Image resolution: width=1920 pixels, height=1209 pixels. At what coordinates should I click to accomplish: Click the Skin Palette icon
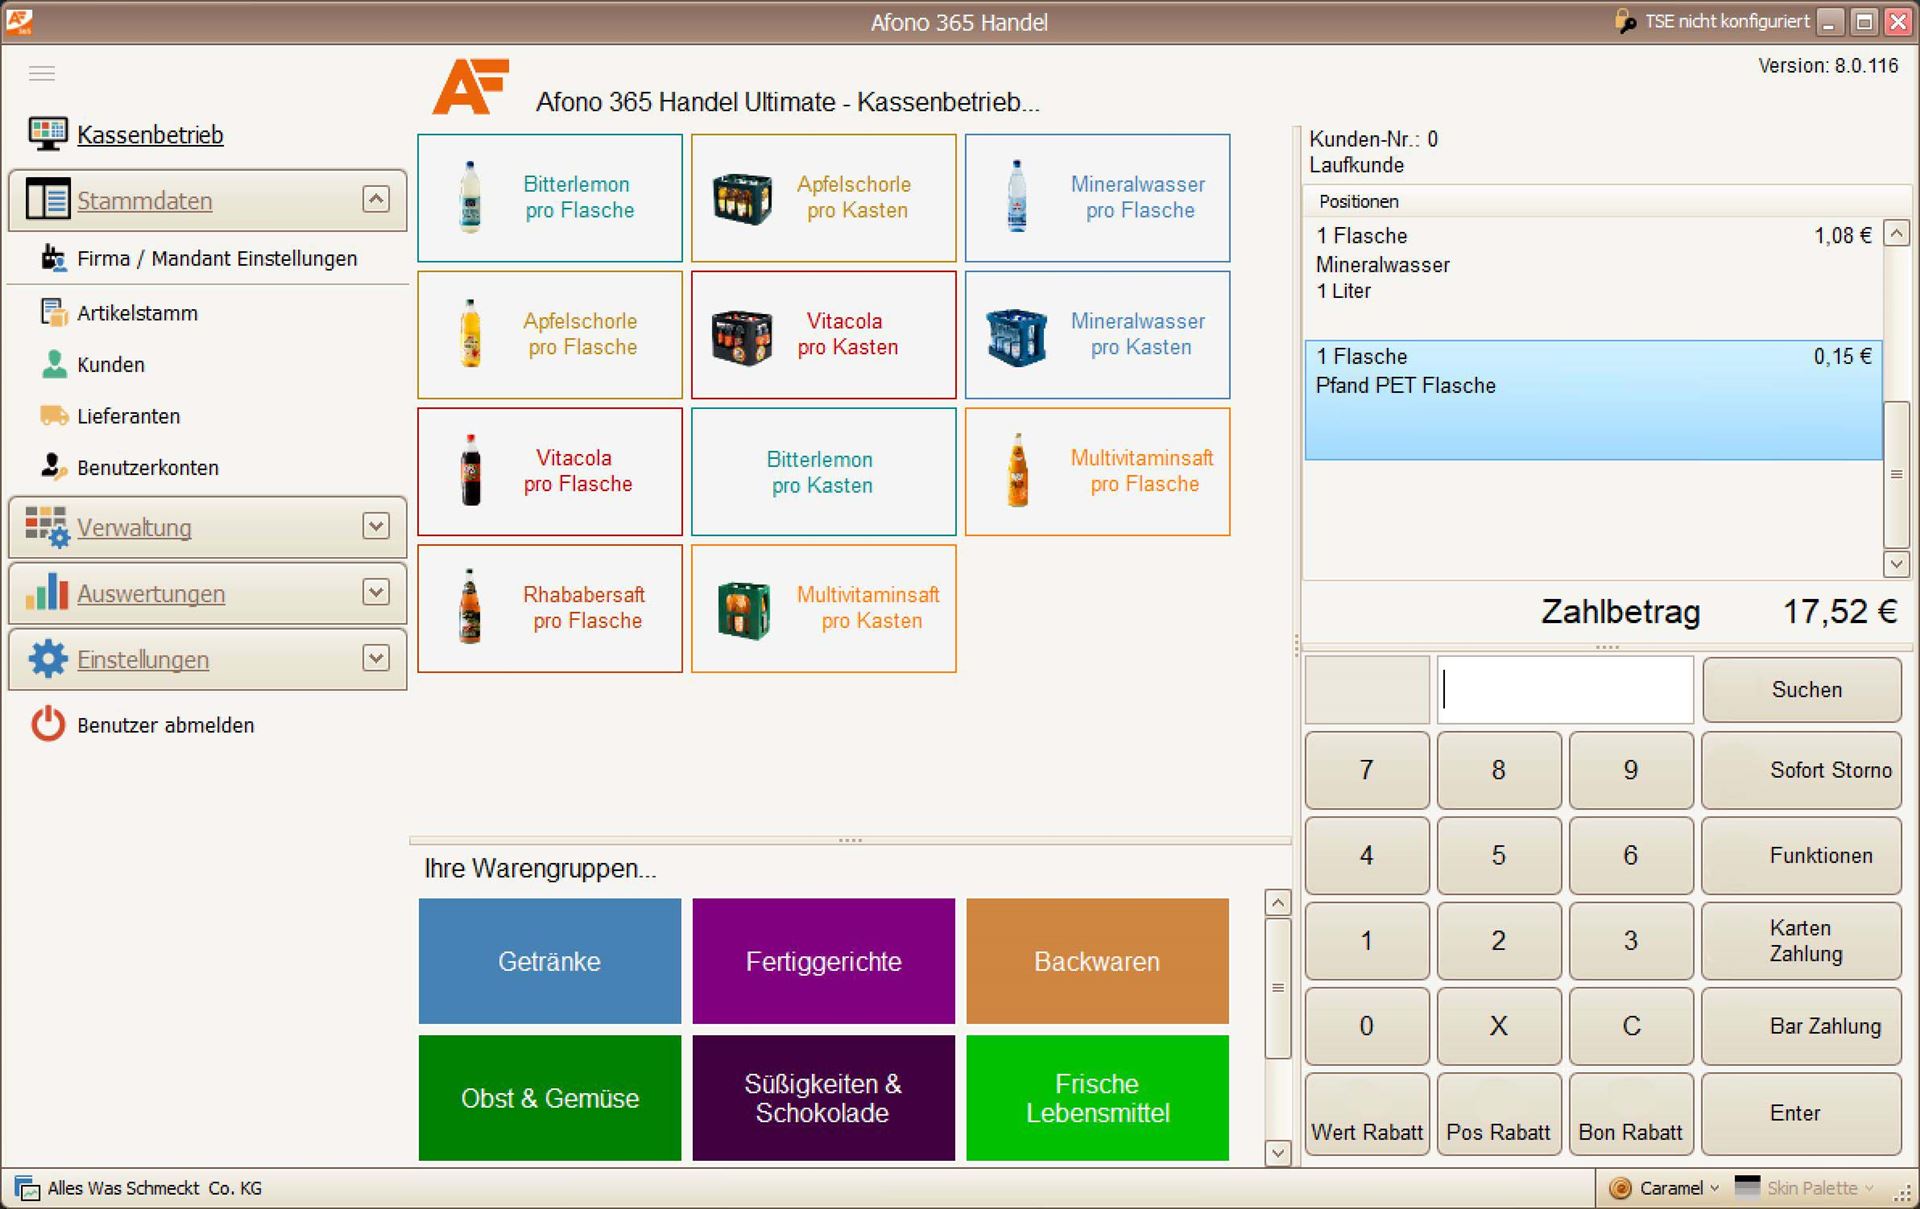1747,1187
